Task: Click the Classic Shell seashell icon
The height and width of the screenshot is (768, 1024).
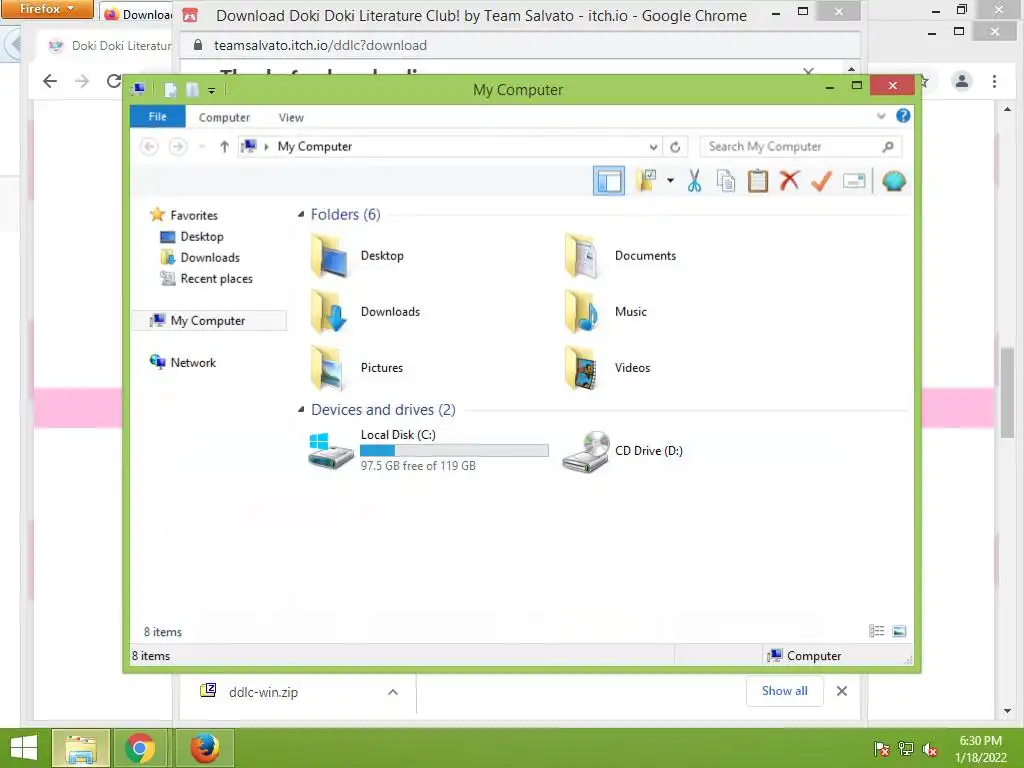Action: pyautogui.click(x=893, y=181)
